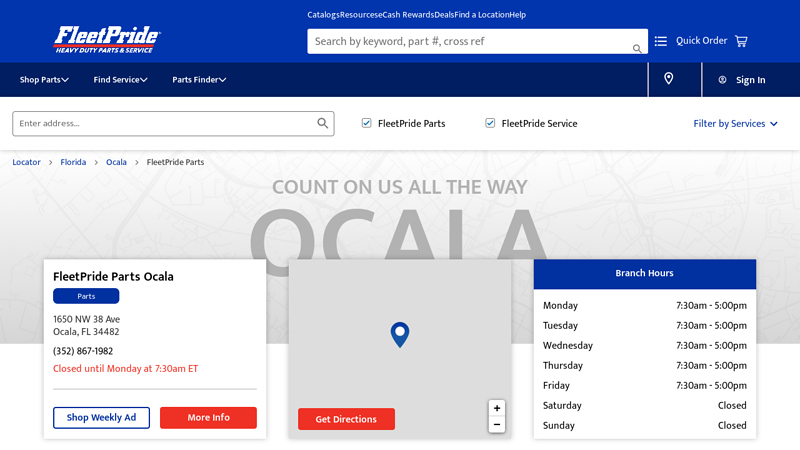Viewport: 800px width, 450px height.
Task: Open the Find Service dropdown
Action: pos(120,80)
